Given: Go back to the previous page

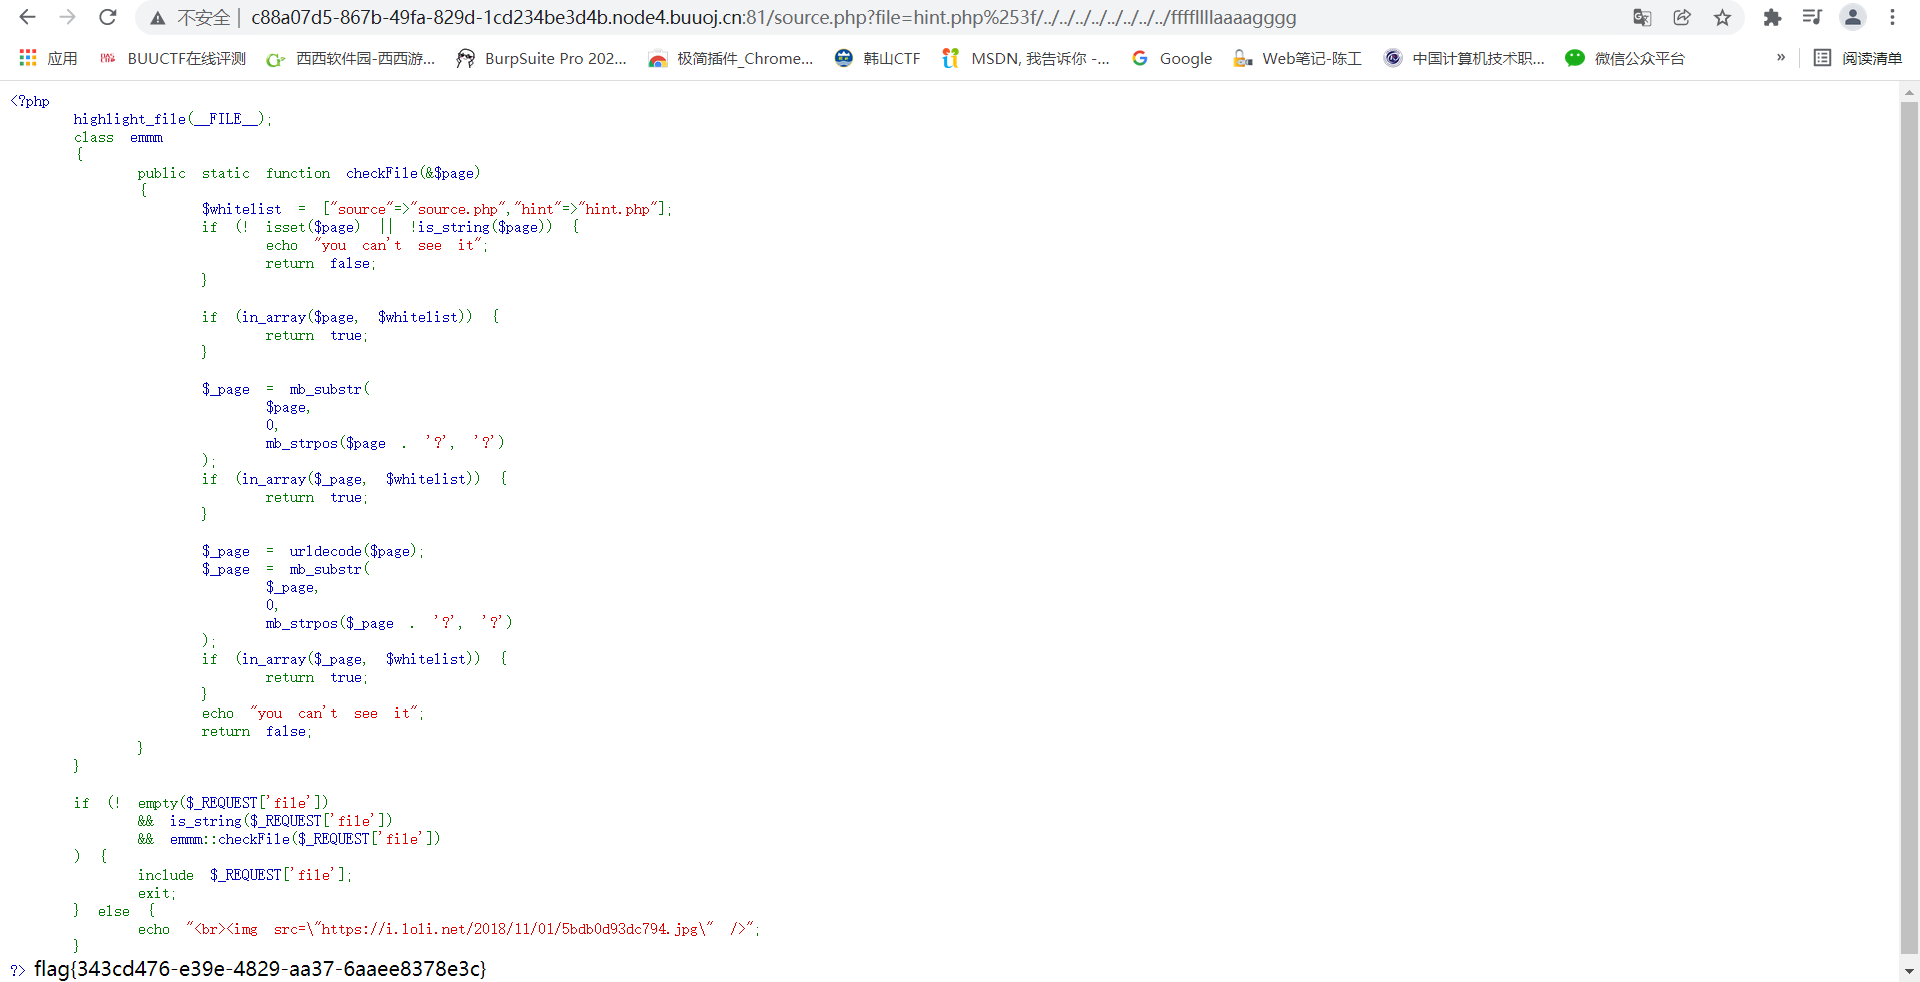Looking at the screenshot, I should pos(27,17).
